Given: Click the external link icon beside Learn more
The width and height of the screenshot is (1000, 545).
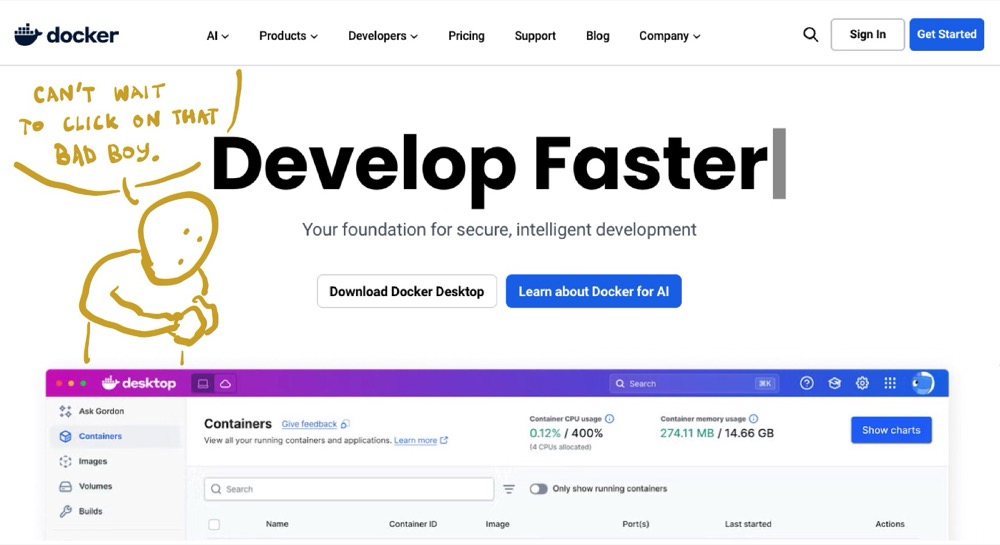Looking at the screenshot, I should pyautogui.click(x=444, y=440).
